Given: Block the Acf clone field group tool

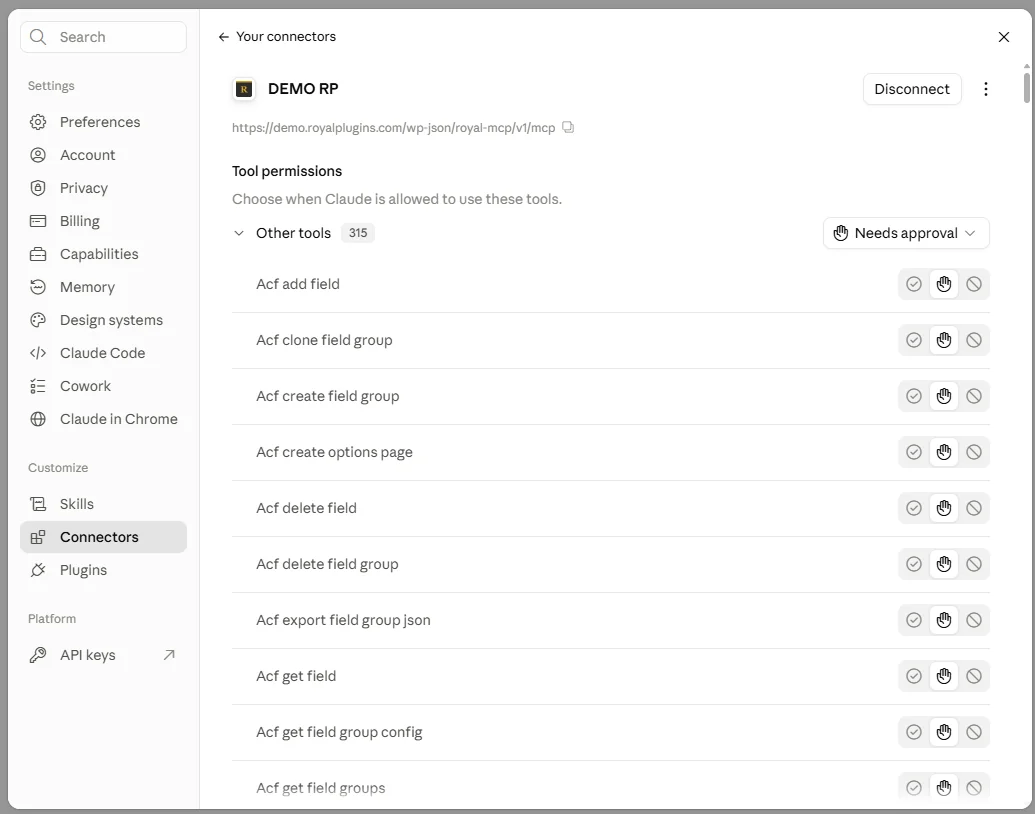Looking at the screenshot, I should pyautogui.click(x=974, y=340).
